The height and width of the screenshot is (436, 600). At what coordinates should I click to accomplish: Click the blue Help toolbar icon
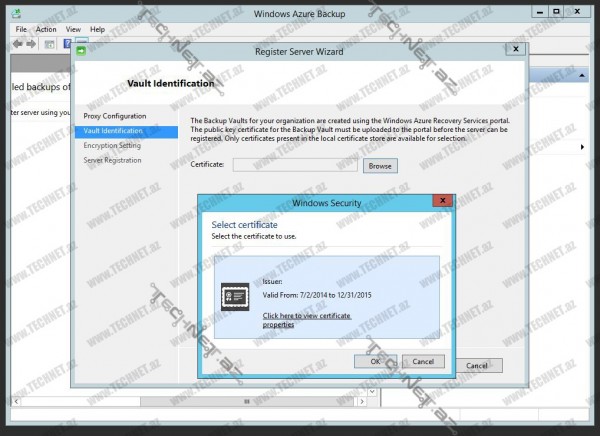click(68, 44)
